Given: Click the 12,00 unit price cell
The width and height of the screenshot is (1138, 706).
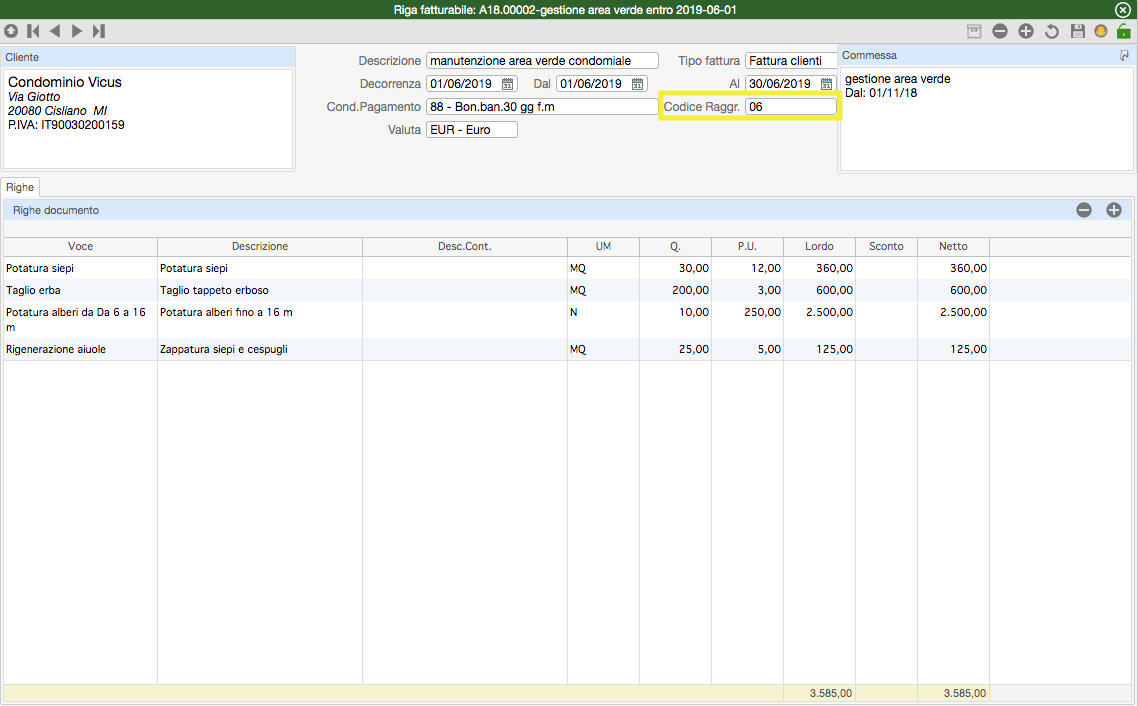Looking at the screenshot, I should pos(747,268).
